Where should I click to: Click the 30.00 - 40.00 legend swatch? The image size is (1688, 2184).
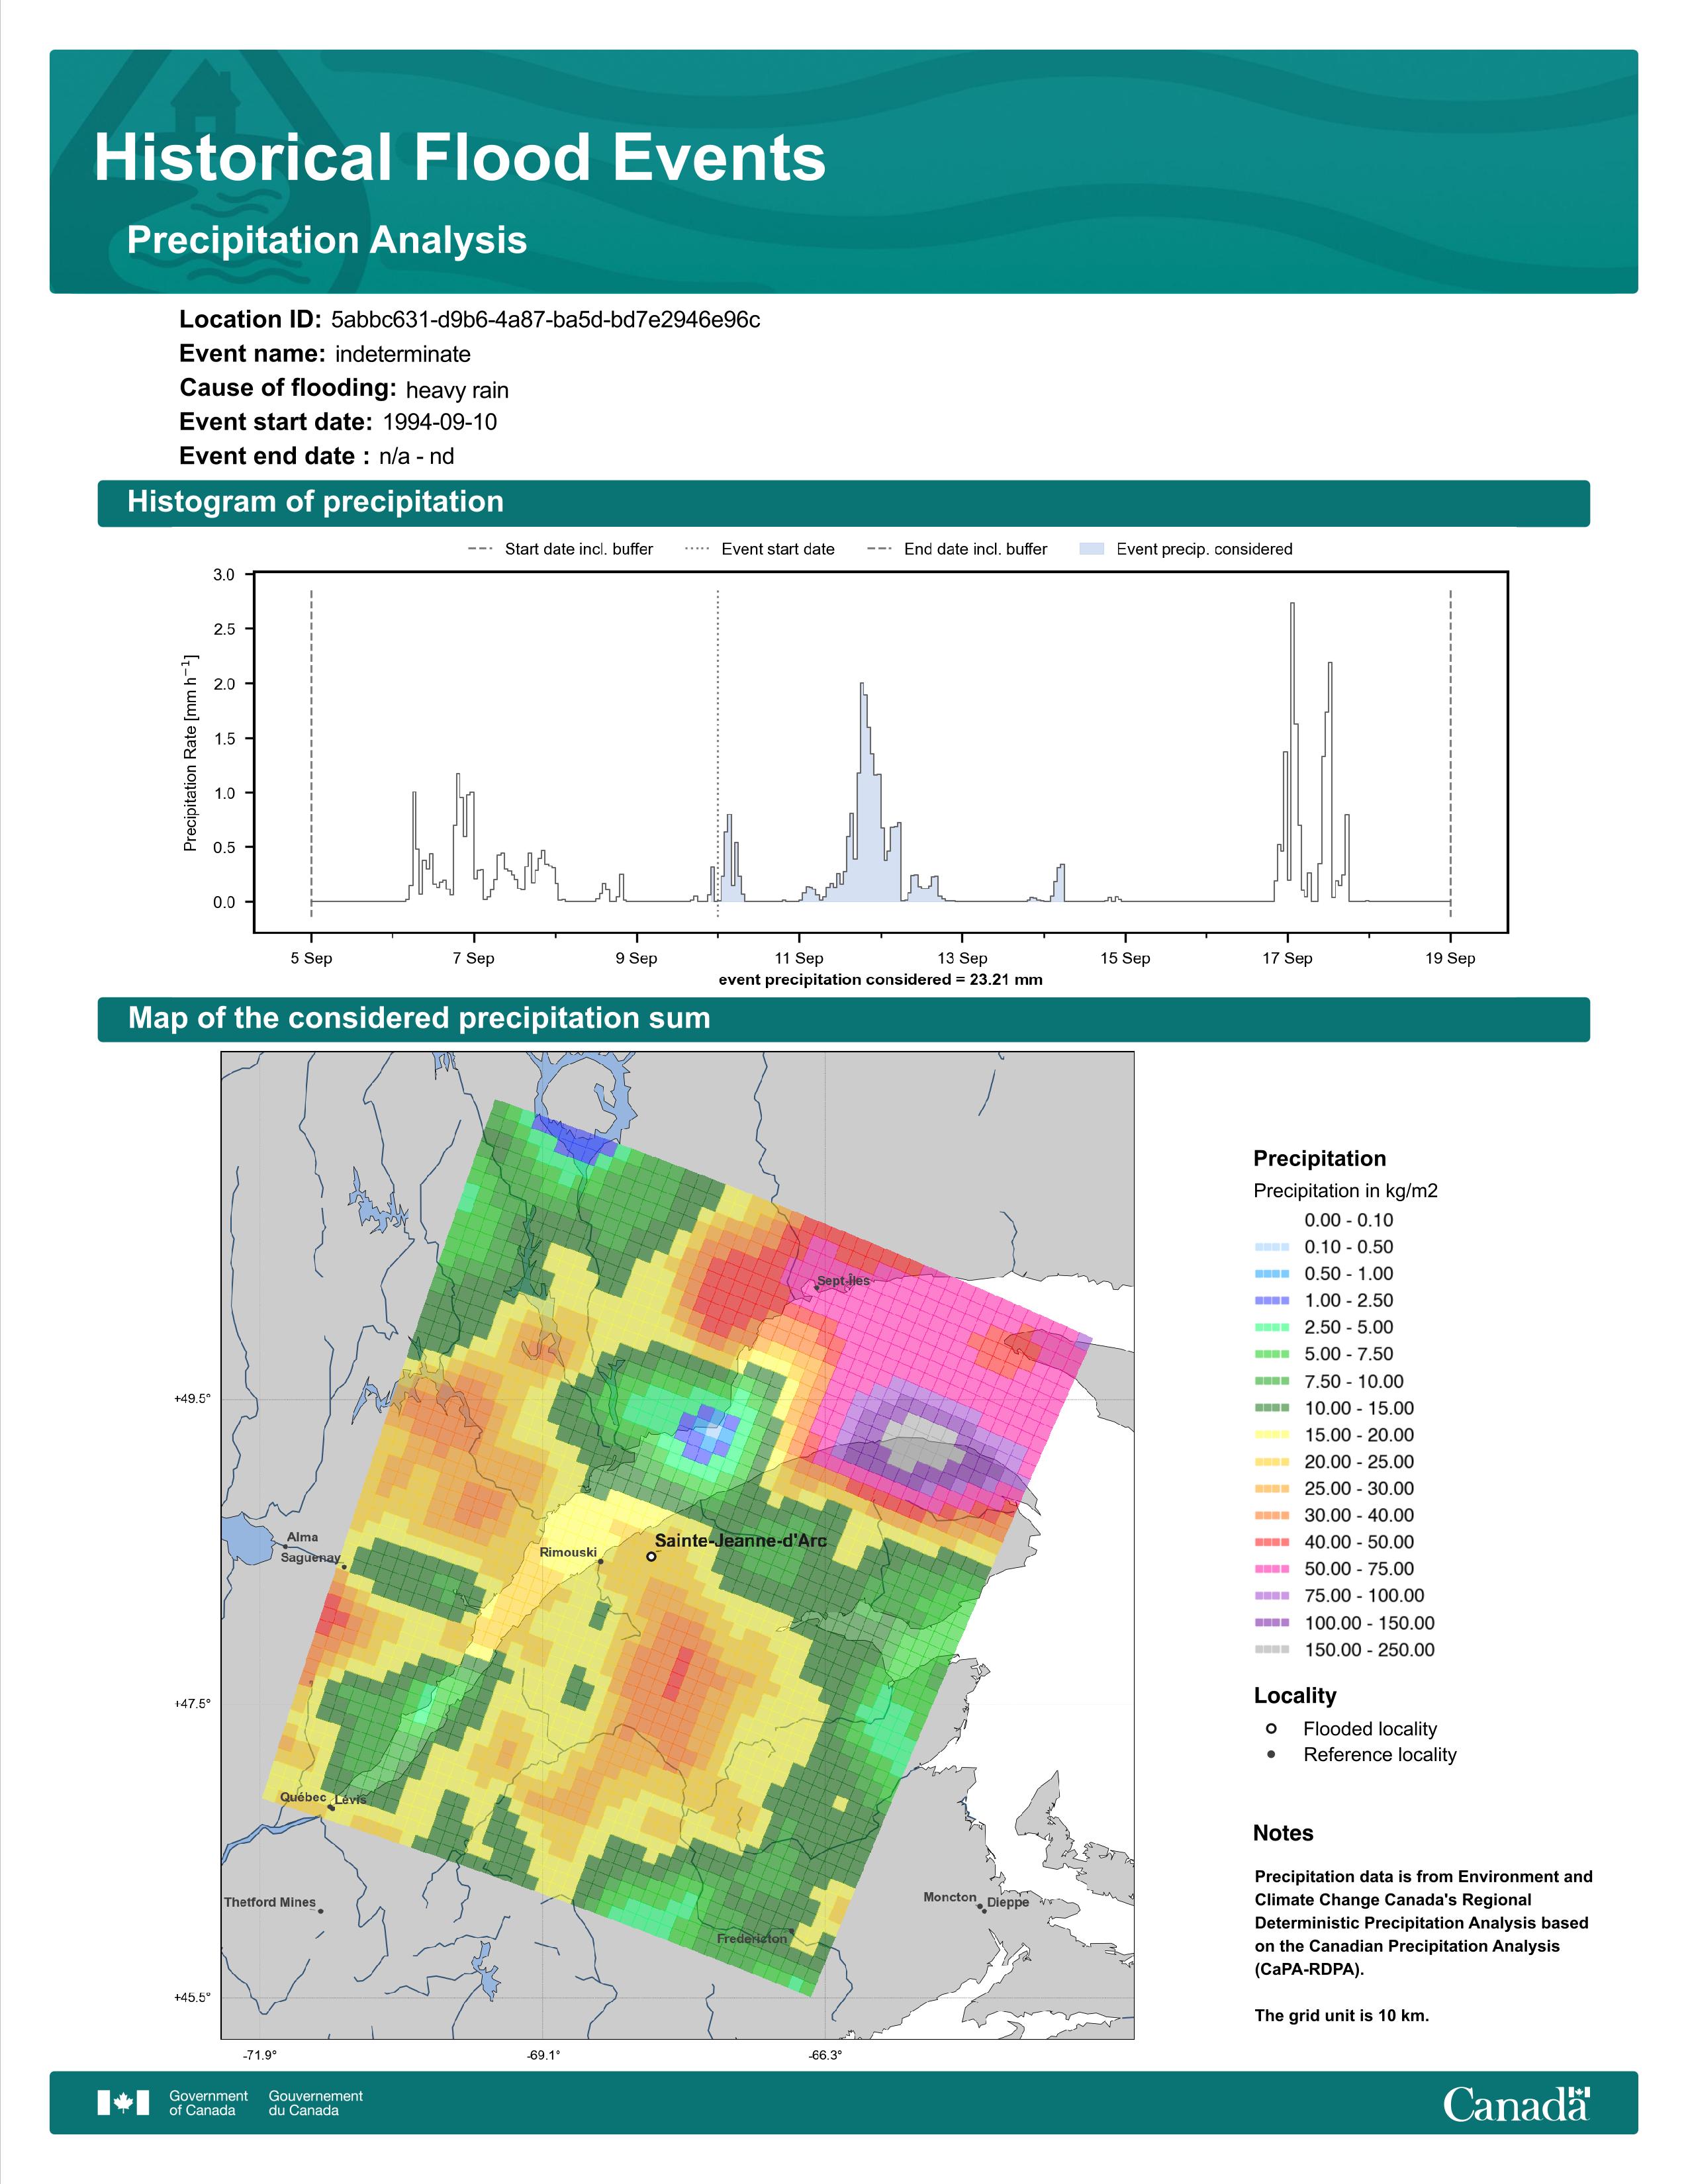coord(1272,1516)
